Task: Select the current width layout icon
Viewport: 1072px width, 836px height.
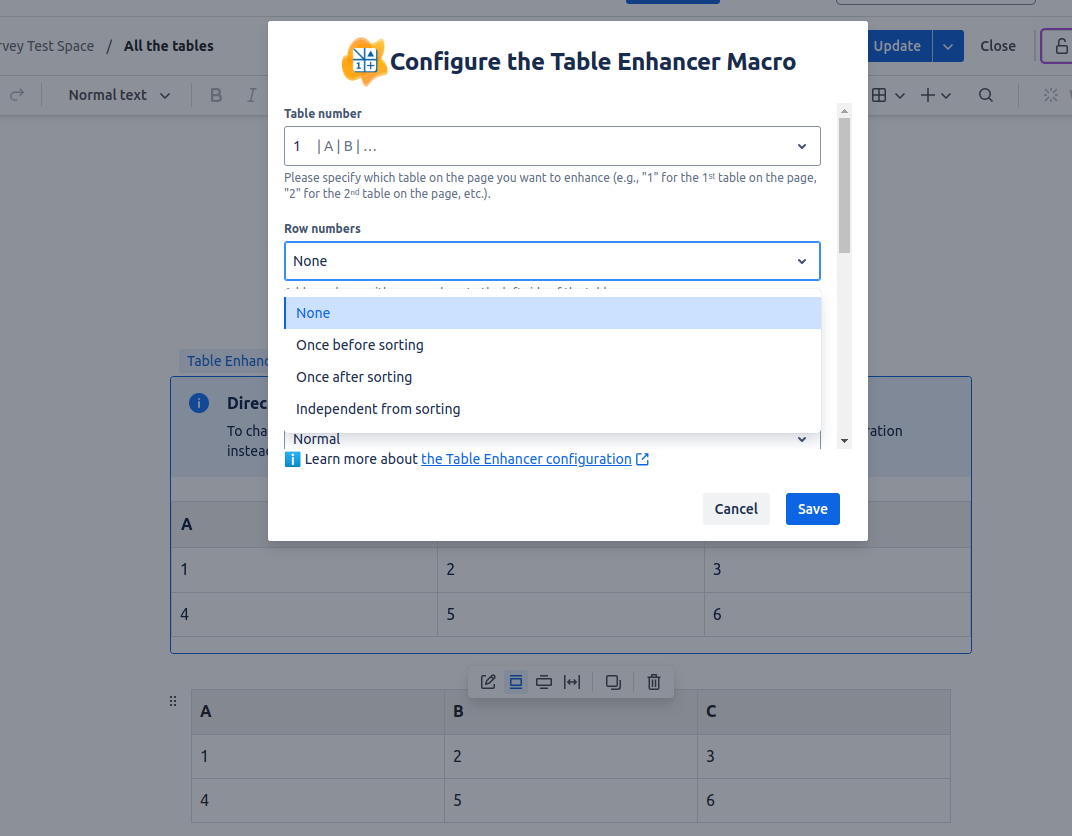Action: click(515, 682)
